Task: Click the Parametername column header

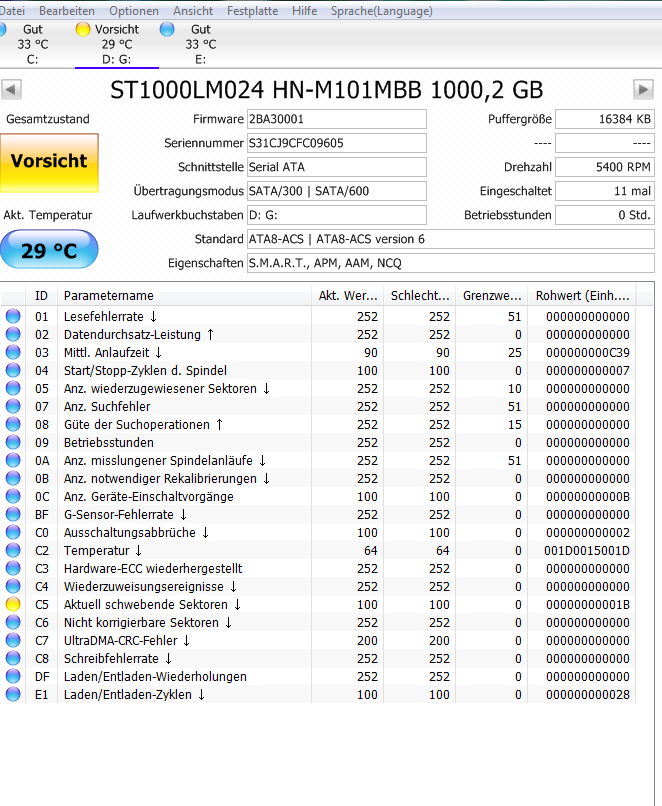Action: pyautogui.click(x=185, y=296)
